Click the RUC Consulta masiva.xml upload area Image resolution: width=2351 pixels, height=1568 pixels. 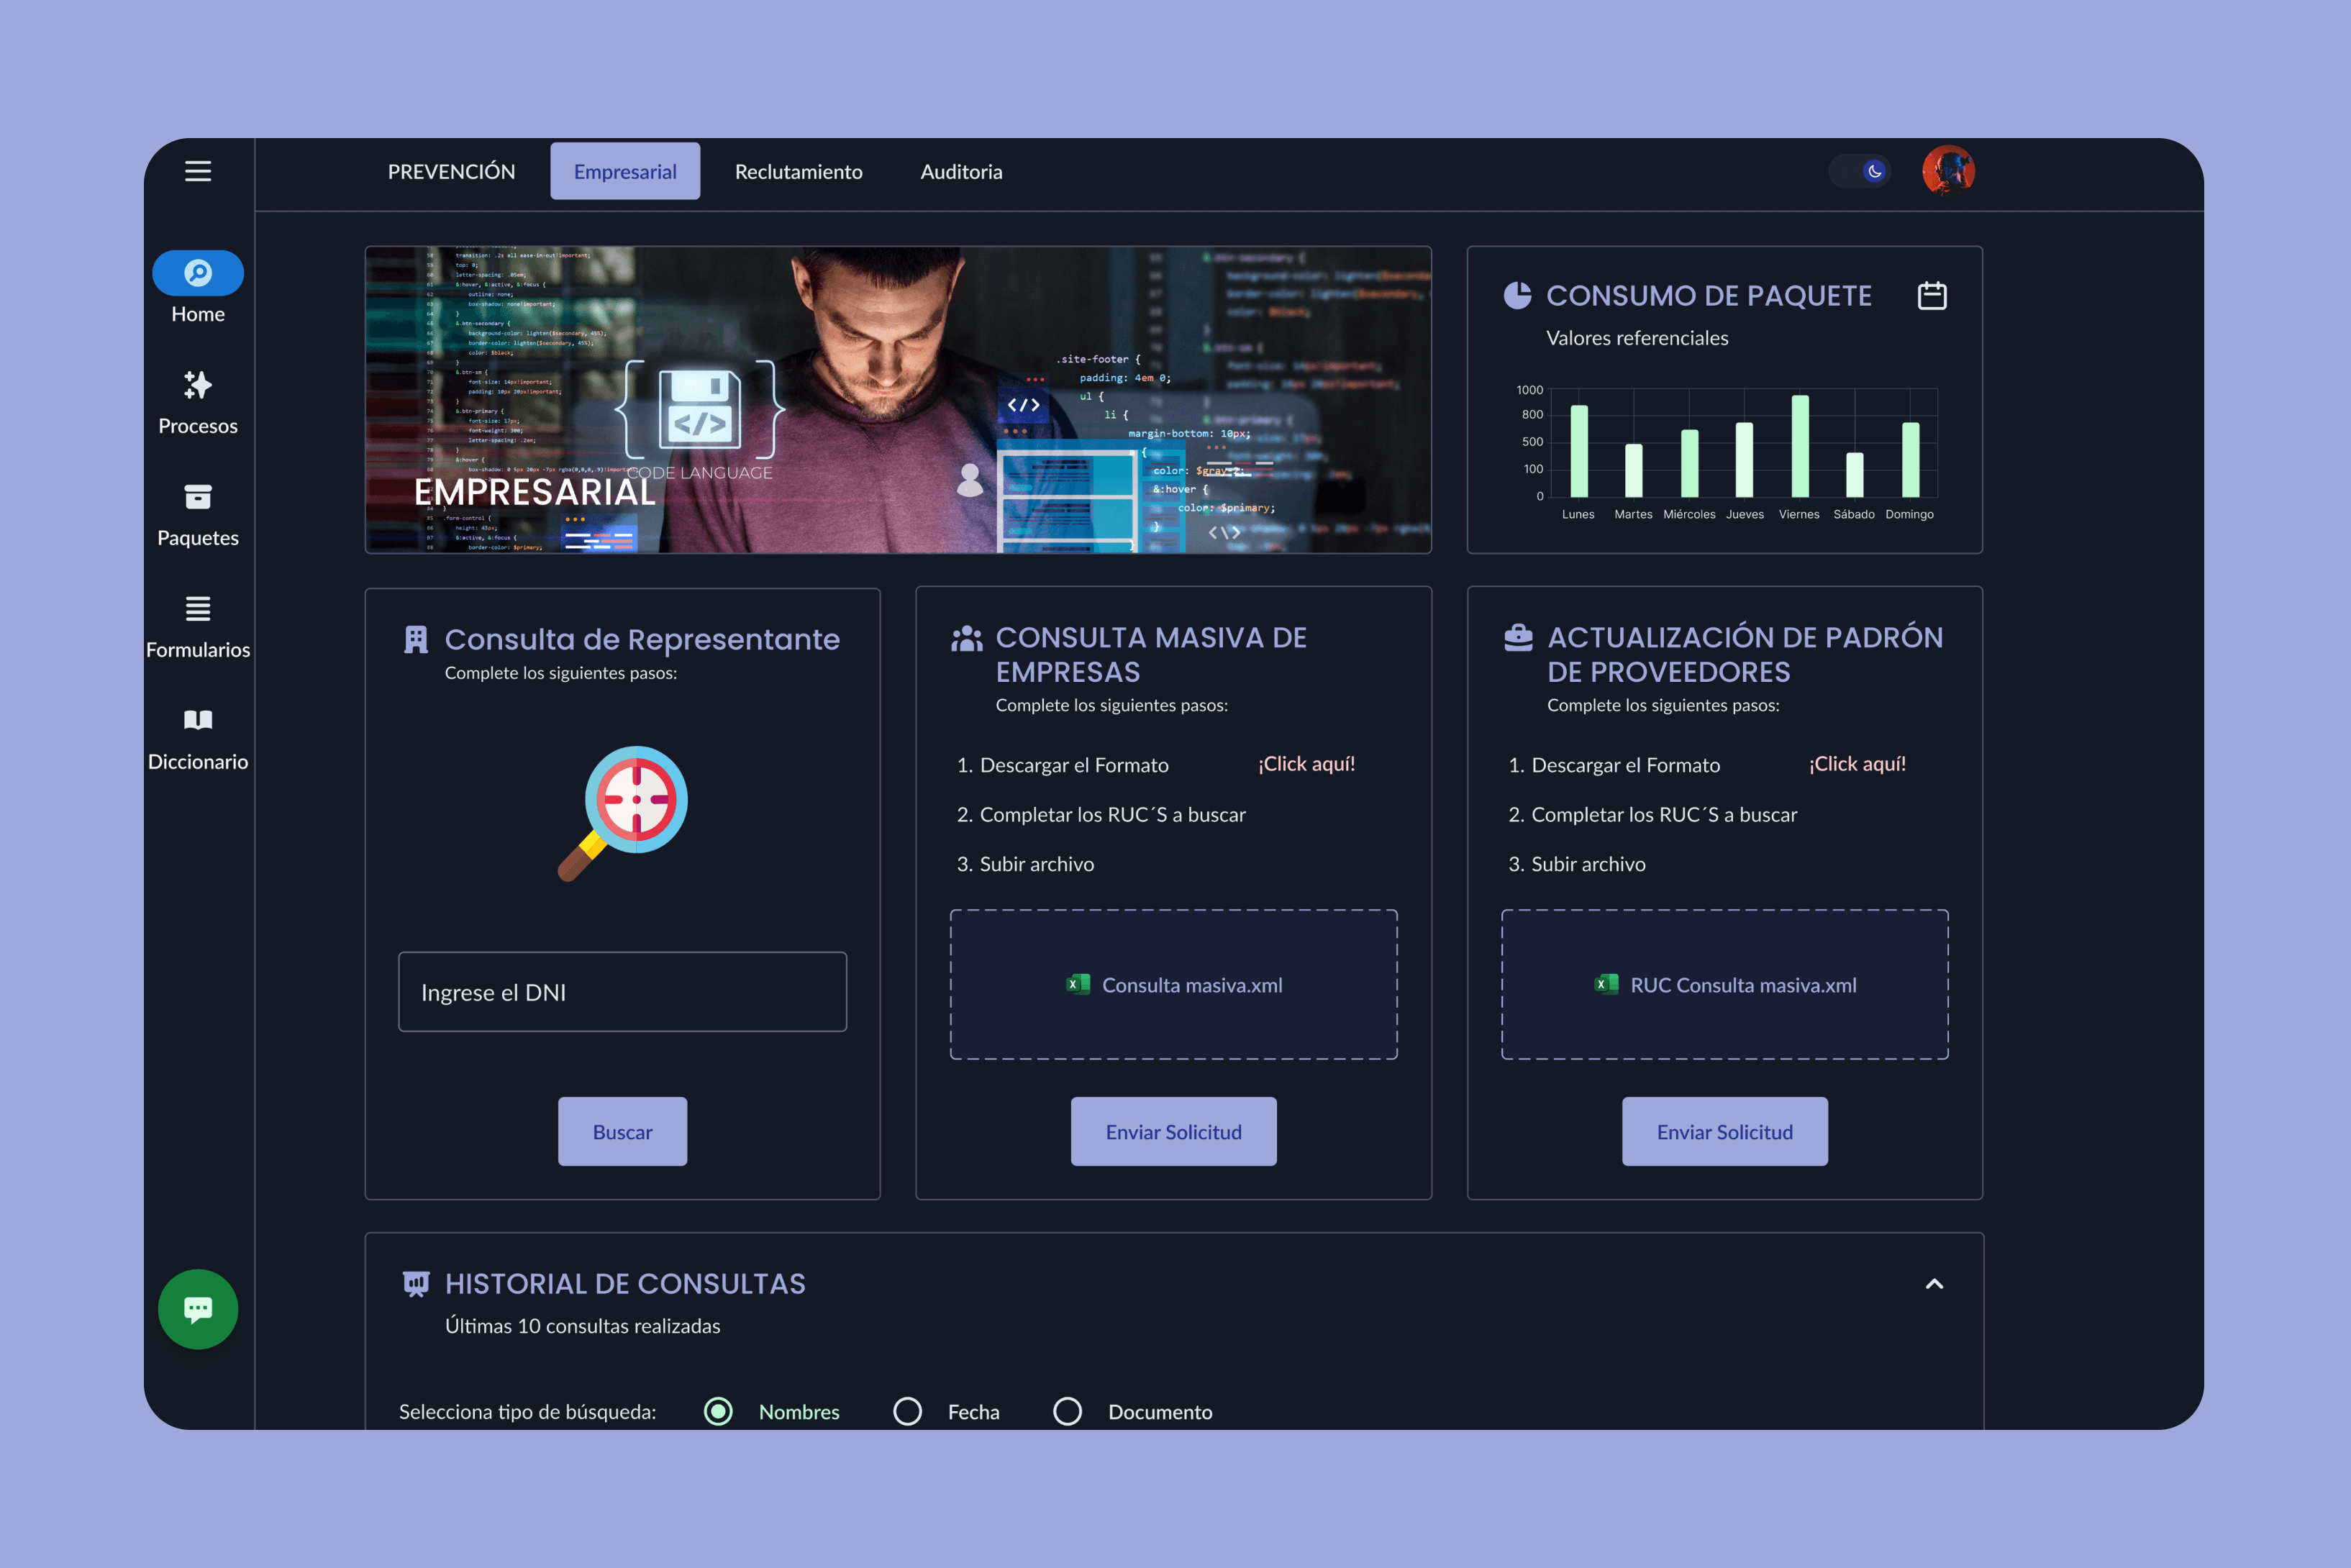1724,985
